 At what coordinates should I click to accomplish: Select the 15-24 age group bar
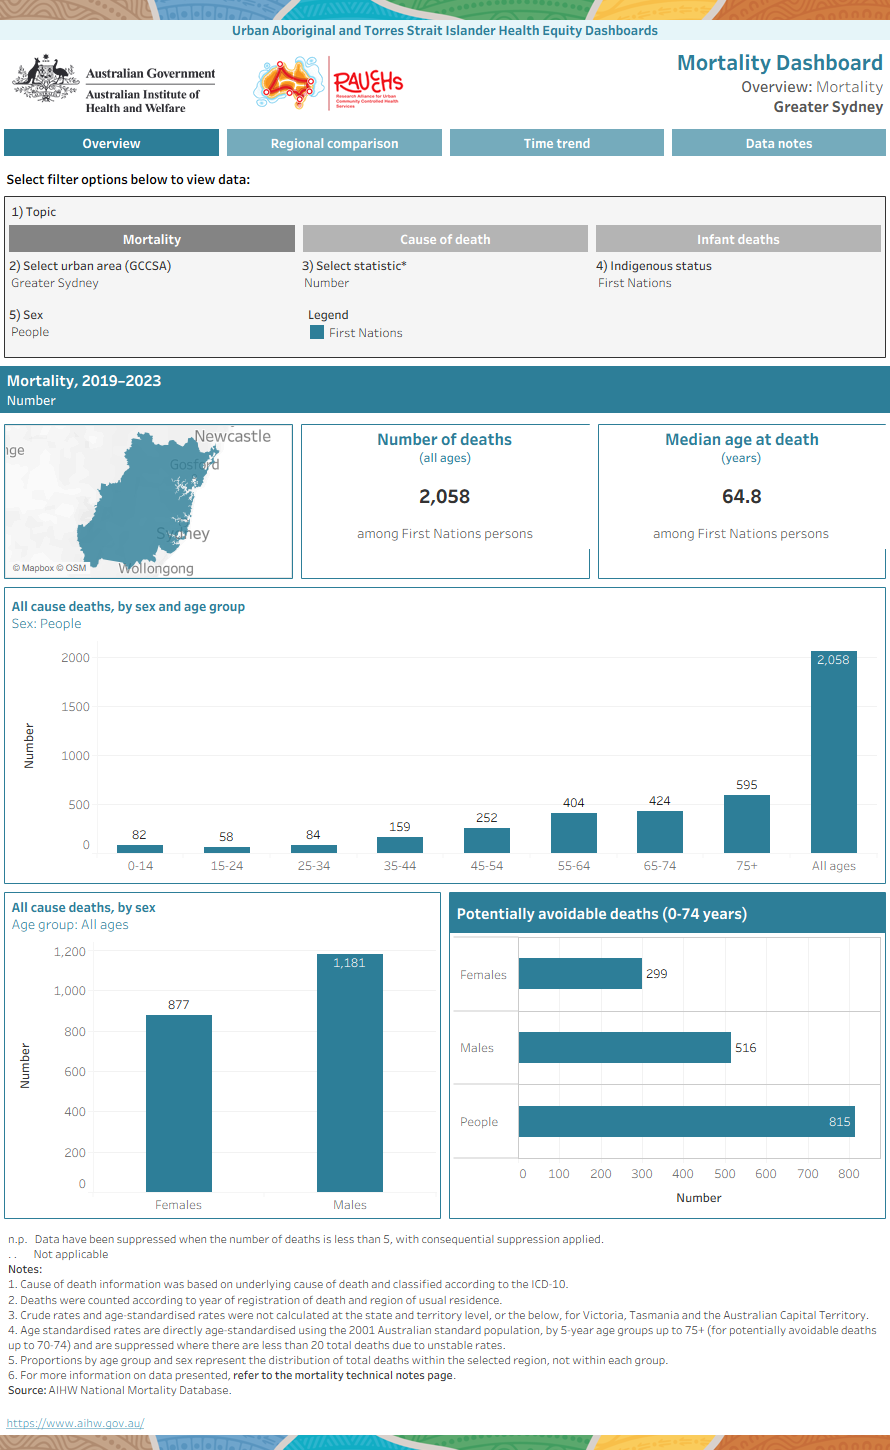(x=227, y=850)
